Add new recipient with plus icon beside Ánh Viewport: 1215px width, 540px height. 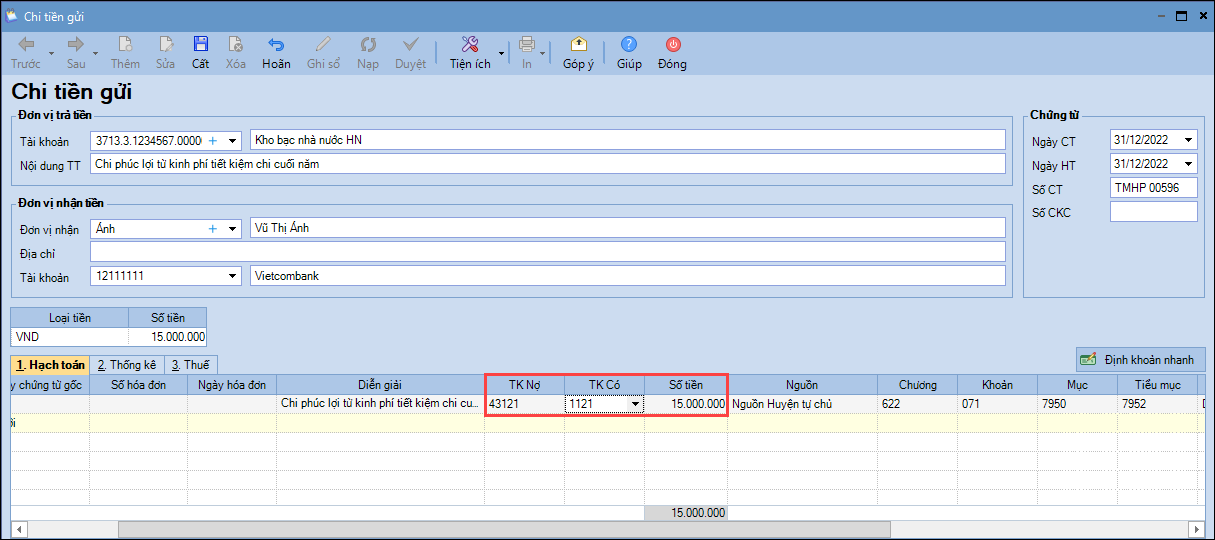coord(212,229)
